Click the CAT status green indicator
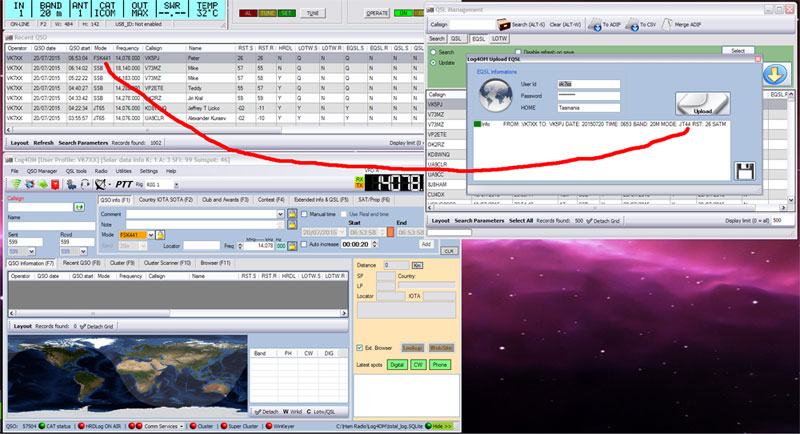The image size is (800, 434). pyautogui.click(x=42, y=426)
